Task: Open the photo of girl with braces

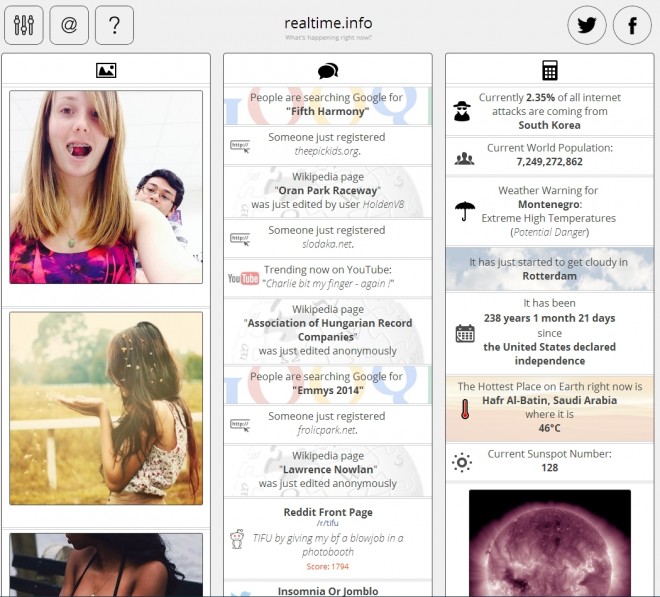Action: (x=106, y=187)
